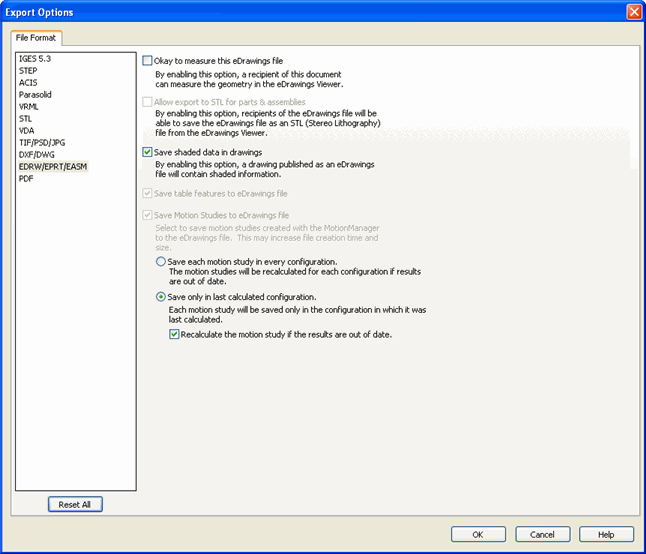Open Help for export options
Image resolution: width=646 pixels, height=554 pixels.
click(x=606, y=535)
